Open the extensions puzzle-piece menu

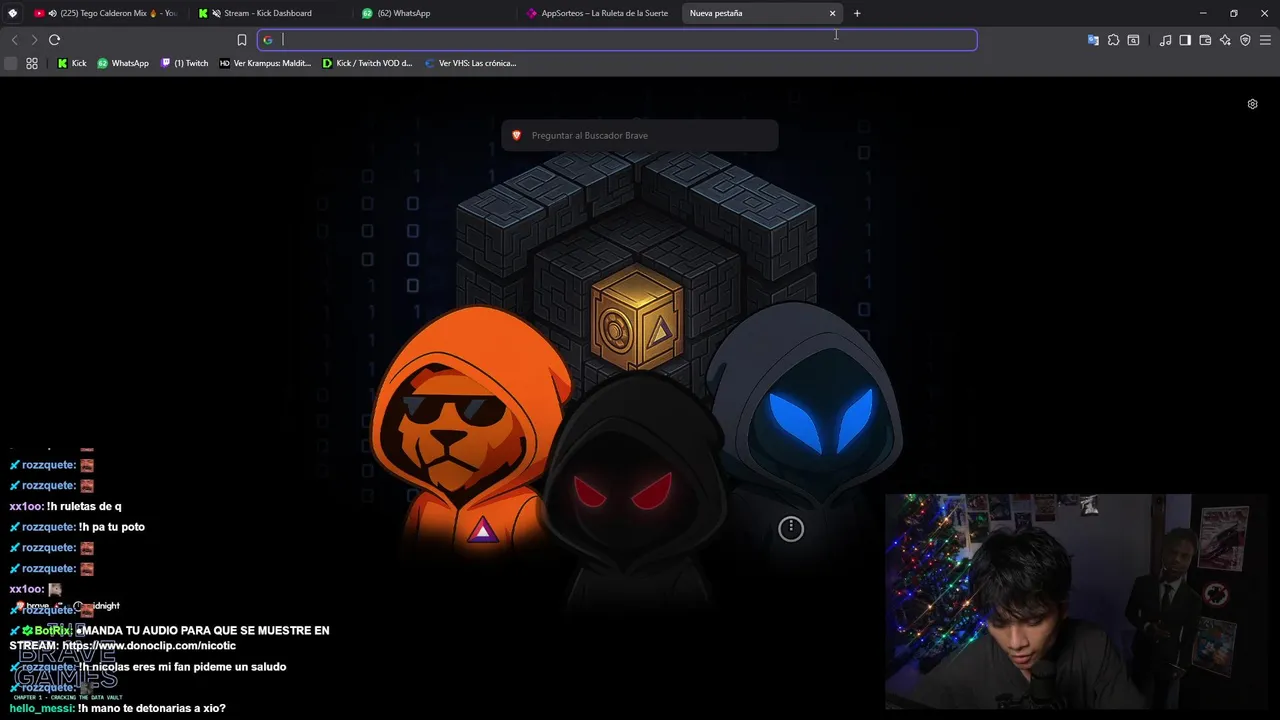1113,40
